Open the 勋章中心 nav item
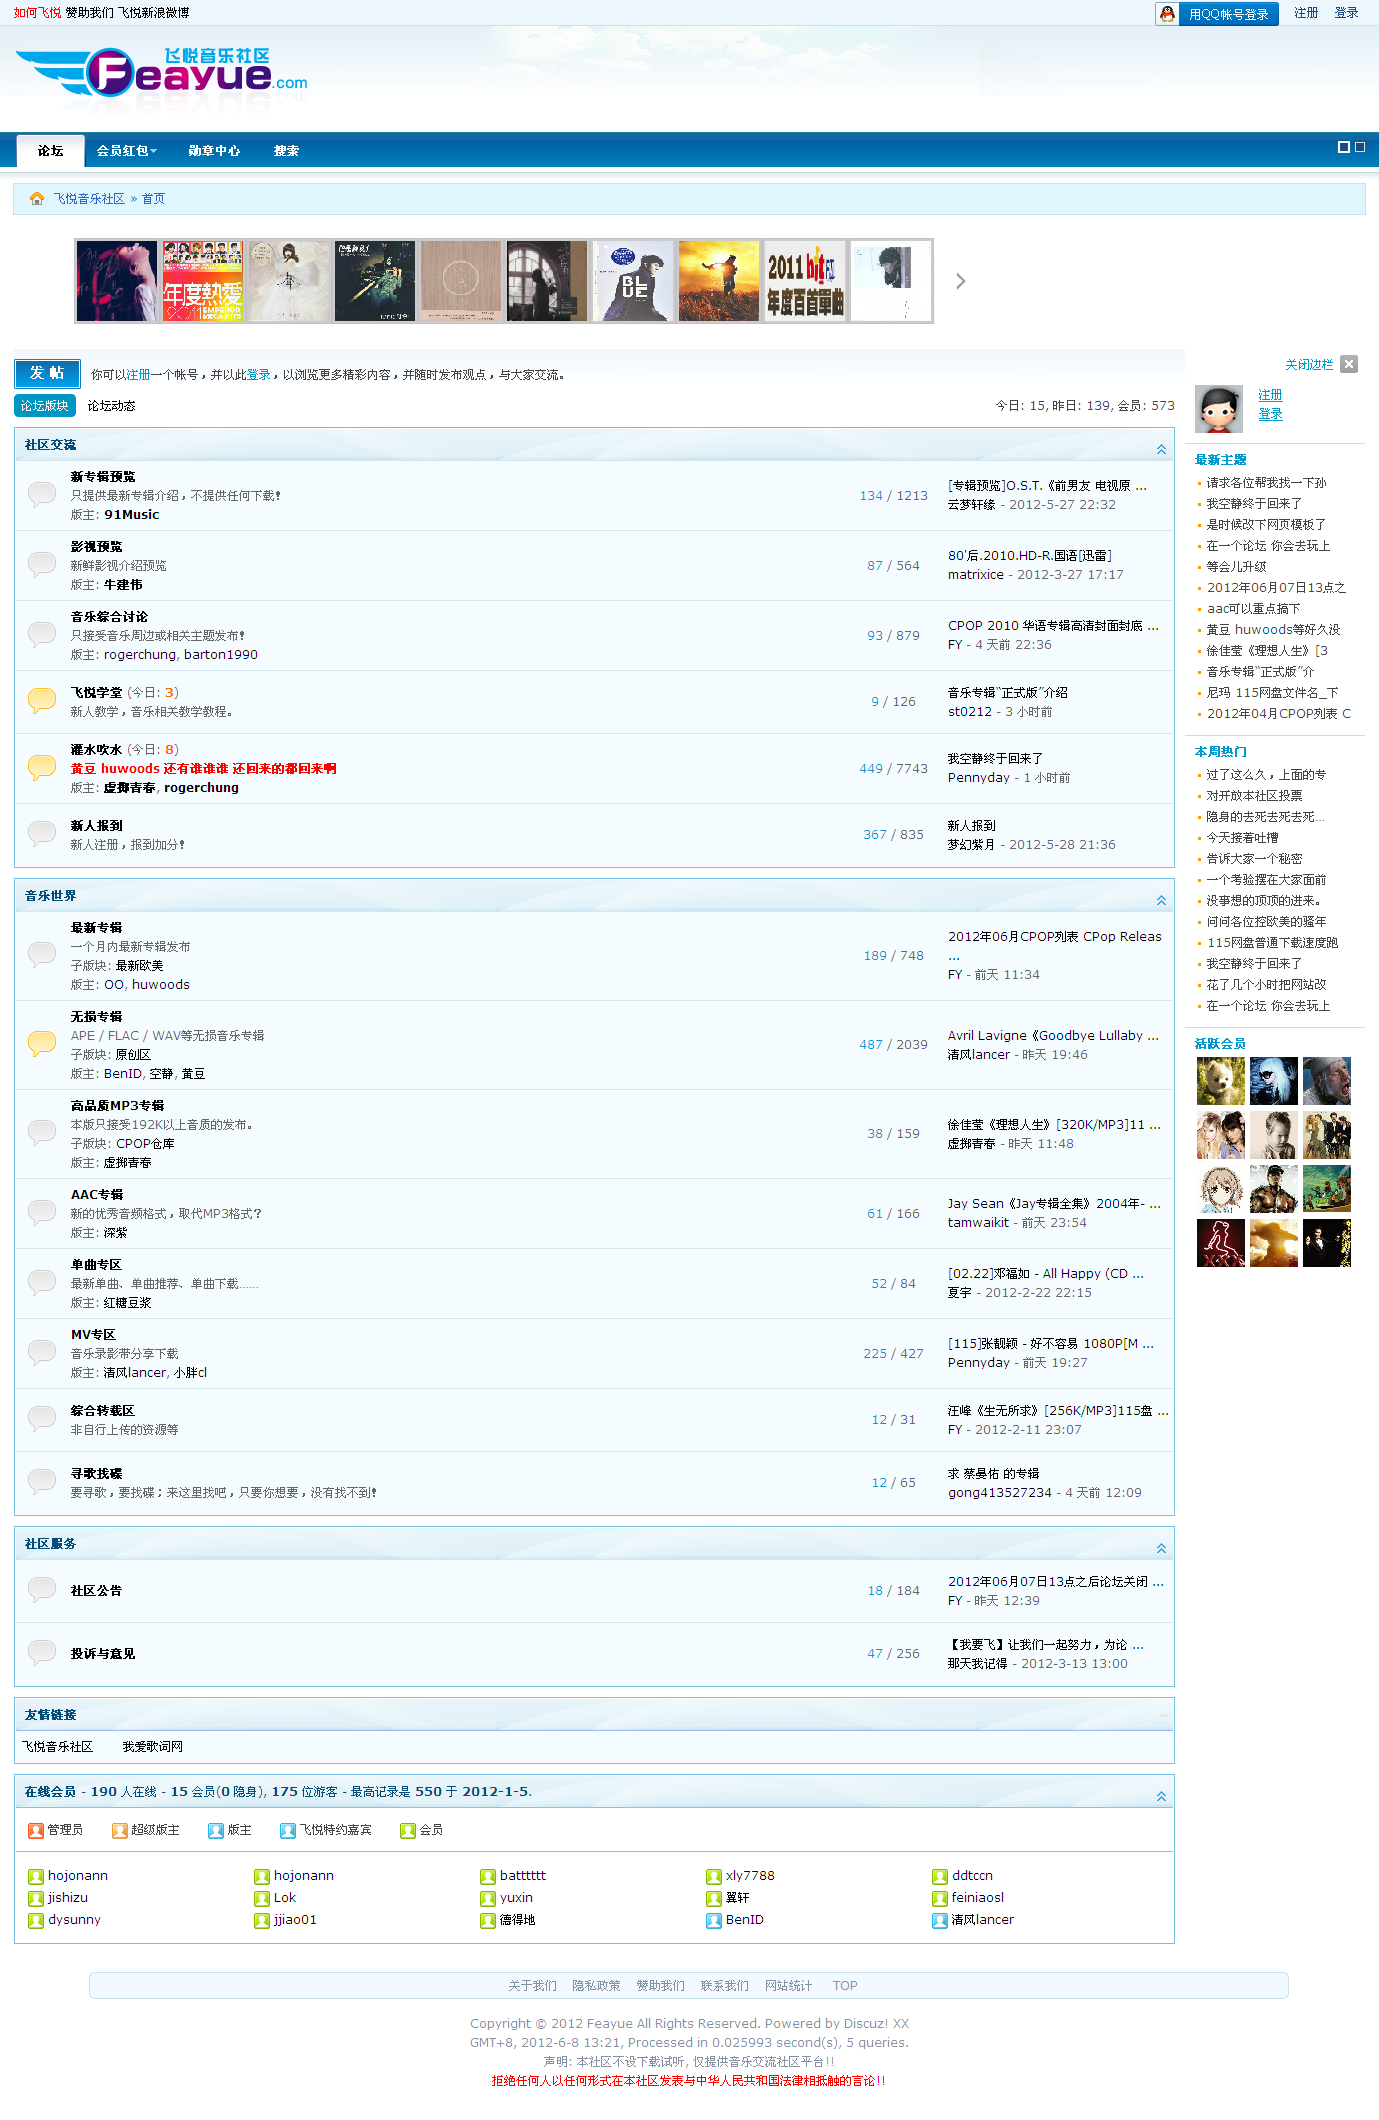This screenshot has height=2120, width=1379. click(214, 151)
